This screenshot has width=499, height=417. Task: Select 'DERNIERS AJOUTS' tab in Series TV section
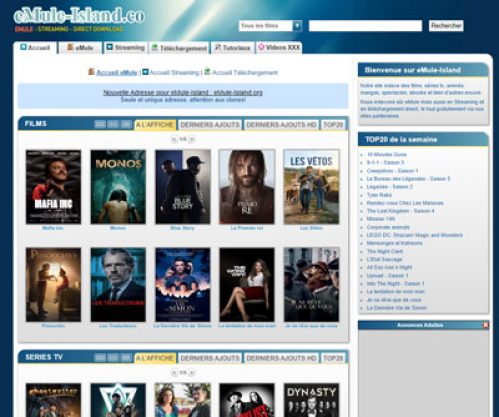[x=210, y=358]
